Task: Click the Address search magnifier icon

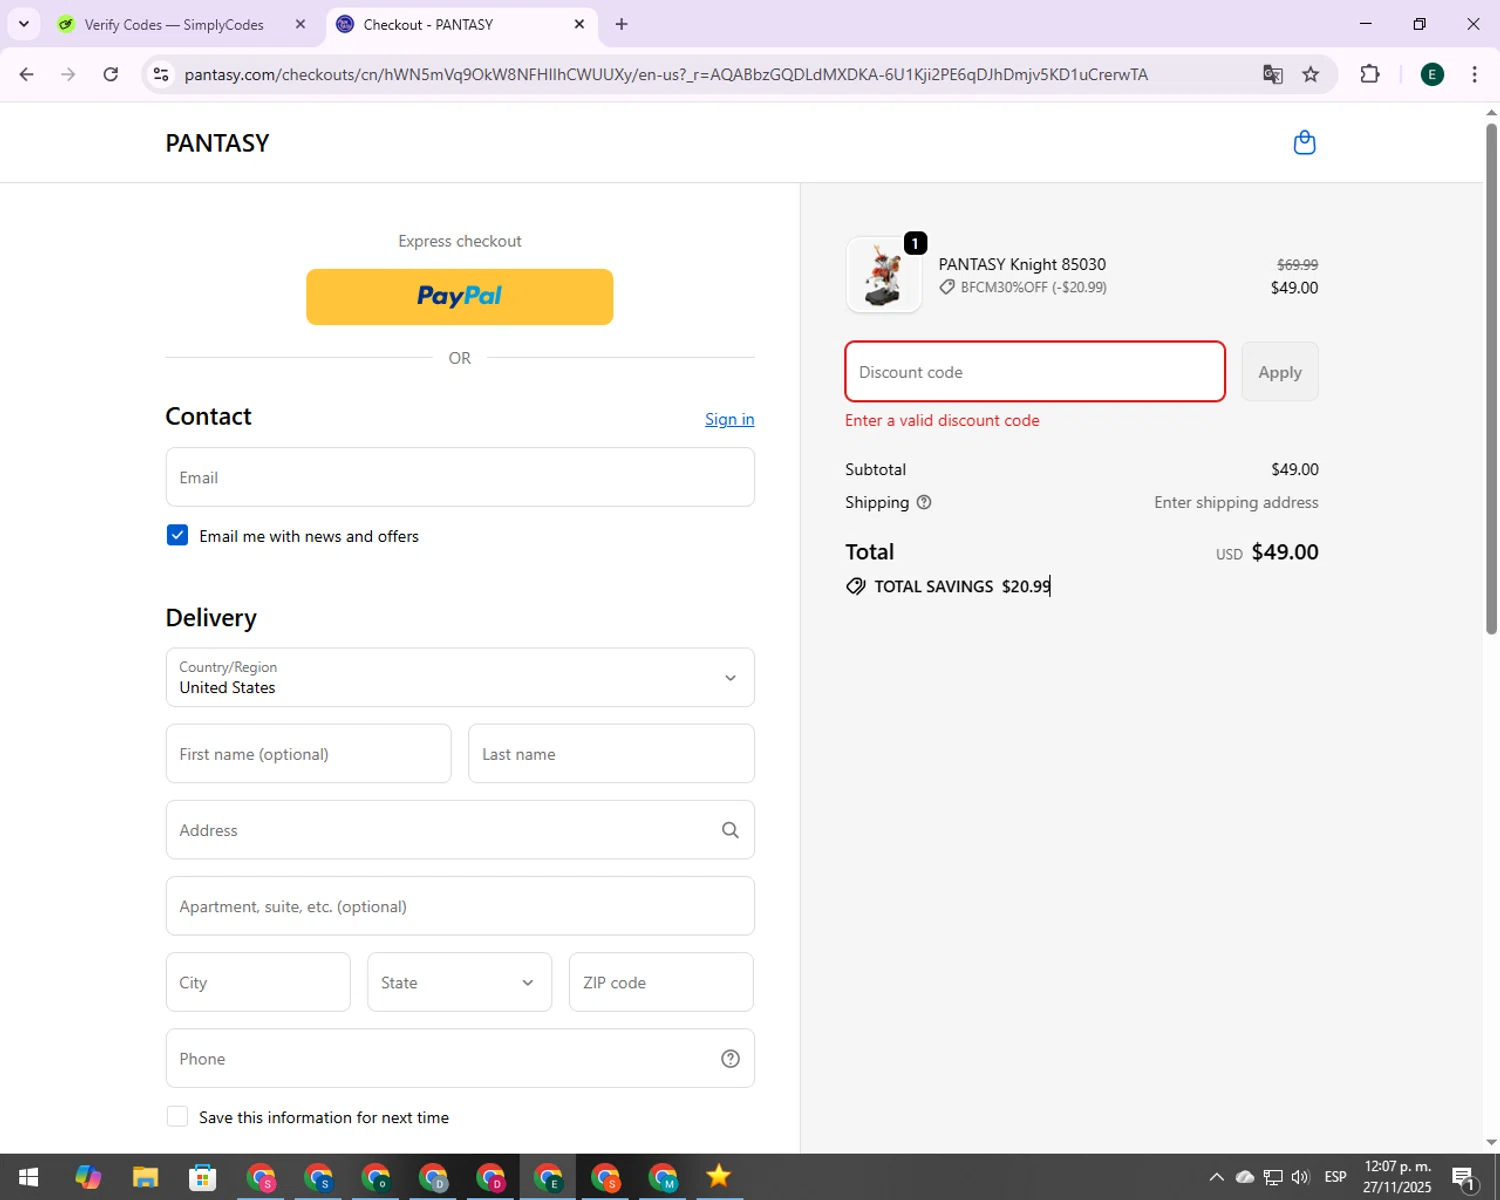Action: click(730, 830)
